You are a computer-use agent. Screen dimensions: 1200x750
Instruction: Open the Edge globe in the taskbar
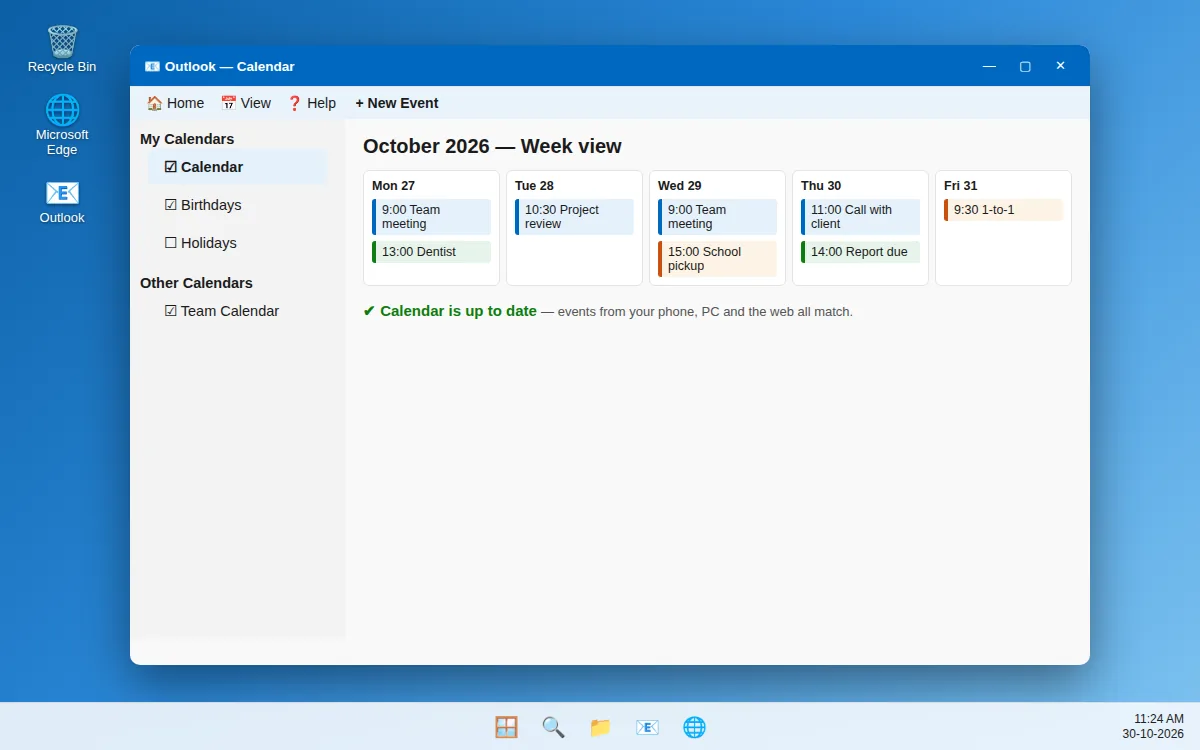[694, 727]
